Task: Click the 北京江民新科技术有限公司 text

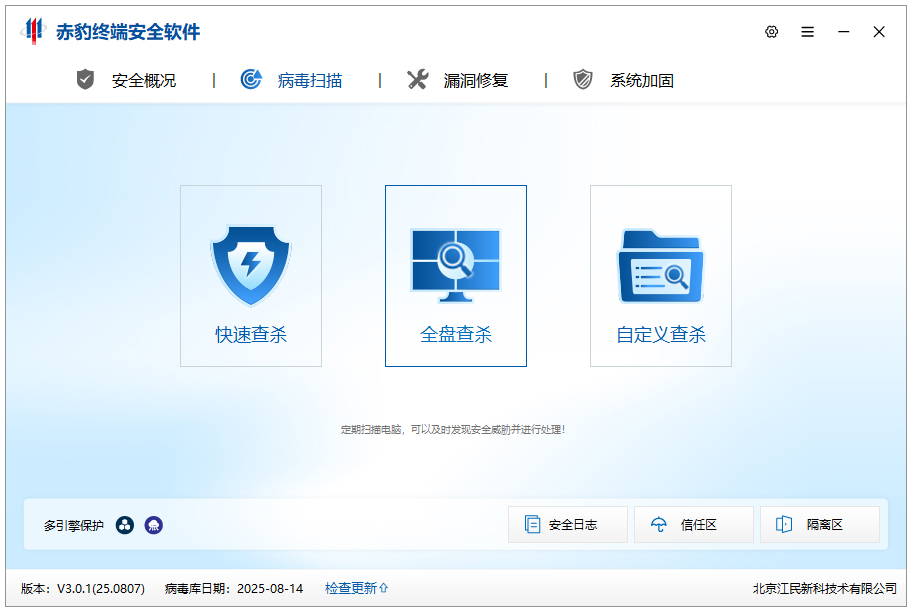Action: (x=824, y=589)
